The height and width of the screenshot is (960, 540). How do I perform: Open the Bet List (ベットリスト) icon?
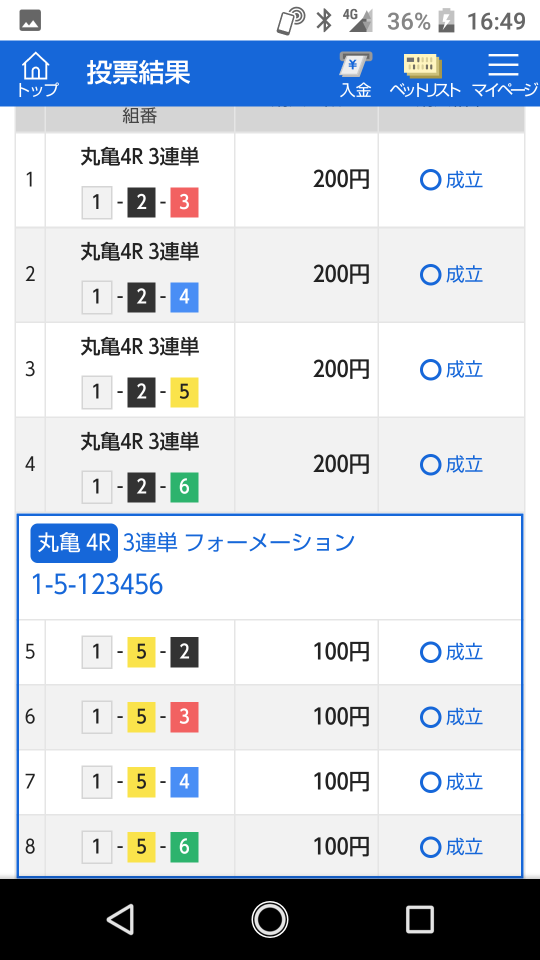pyautogui.click(x=425, y=74)
